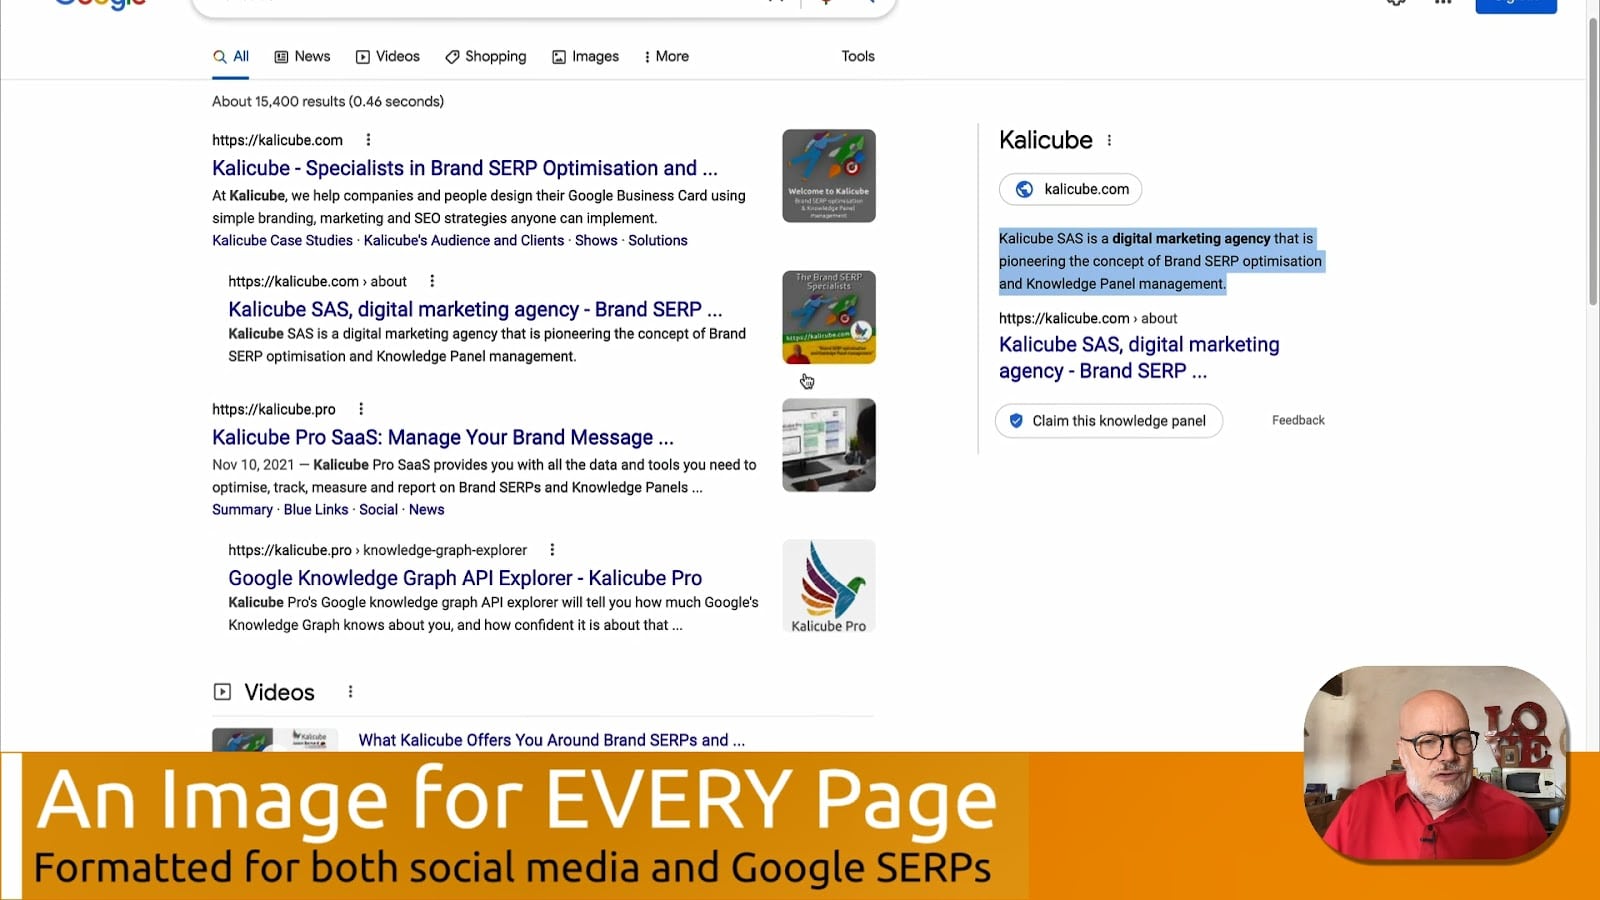1600x900 pixels.
Task: Click the Videos section play icon
Action: 222,692
